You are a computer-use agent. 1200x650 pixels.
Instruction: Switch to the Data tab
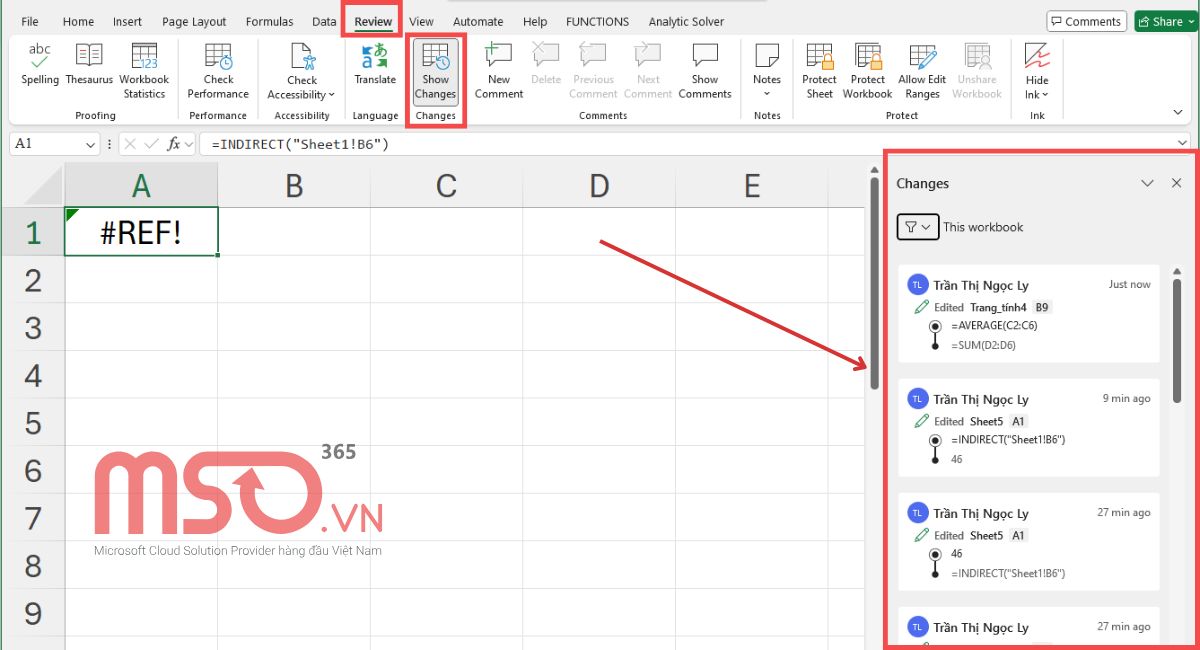324,21
